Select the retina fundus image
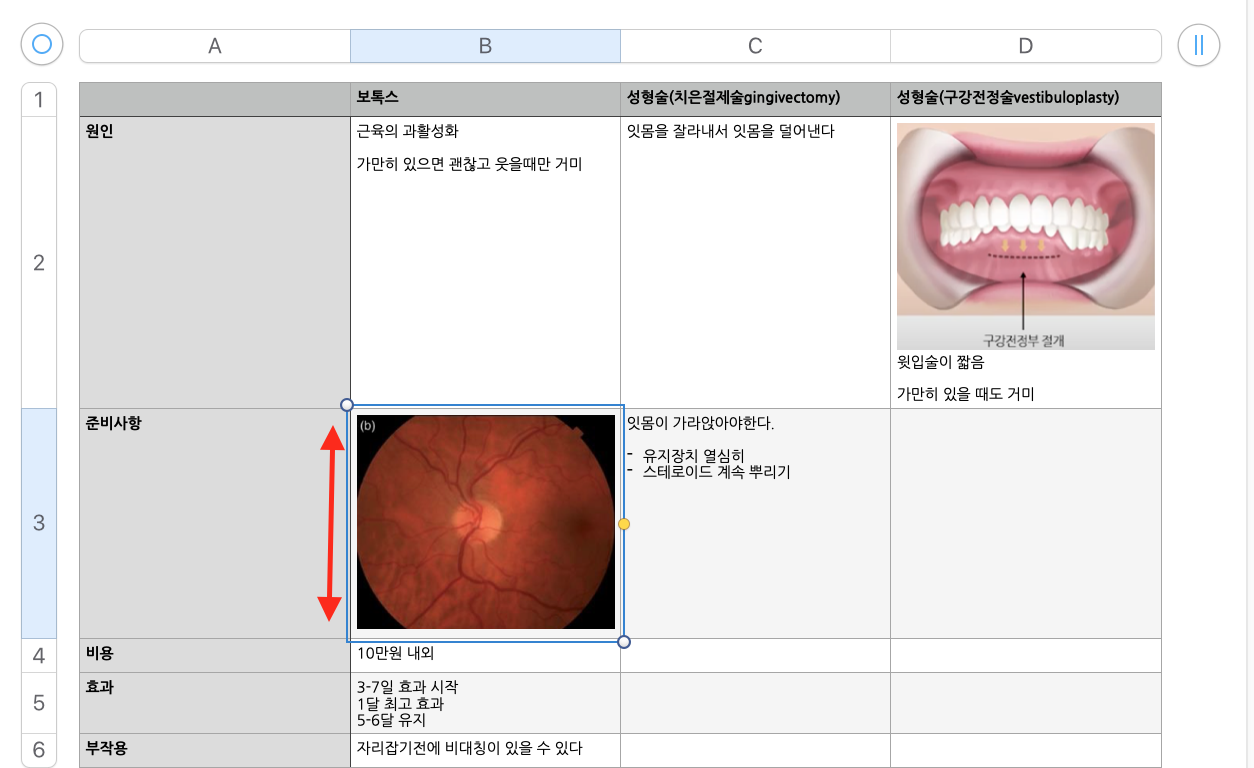 coord(486,522)
